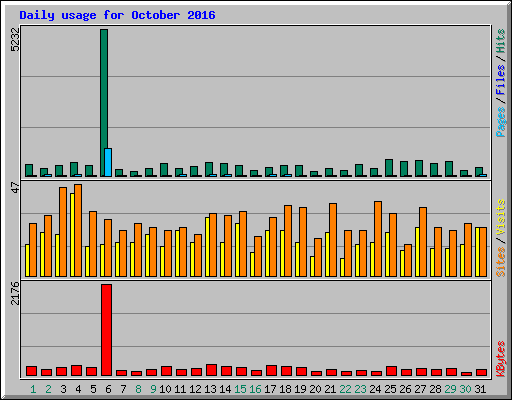The height and width of the screenshot is (400, 512).
Task: Click the orange Visits bar for day 26
Action: click(x=408, y=260)
